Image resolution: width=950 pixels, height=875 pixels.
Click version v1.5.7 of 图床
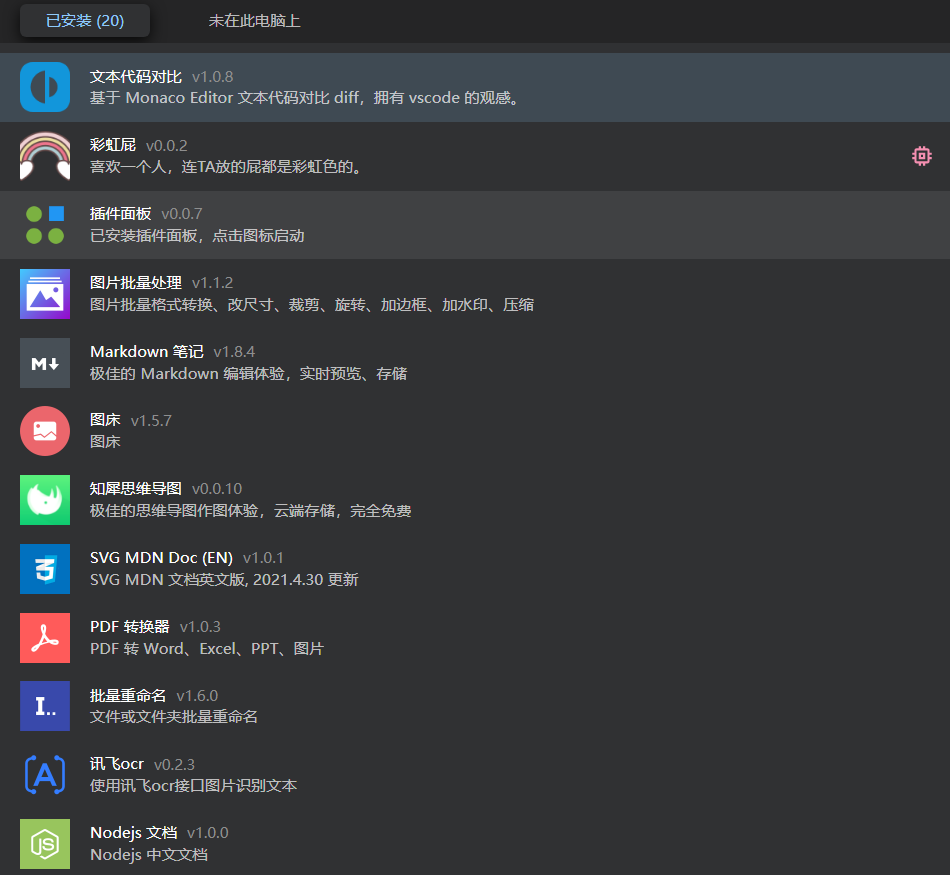coord(151,421)
